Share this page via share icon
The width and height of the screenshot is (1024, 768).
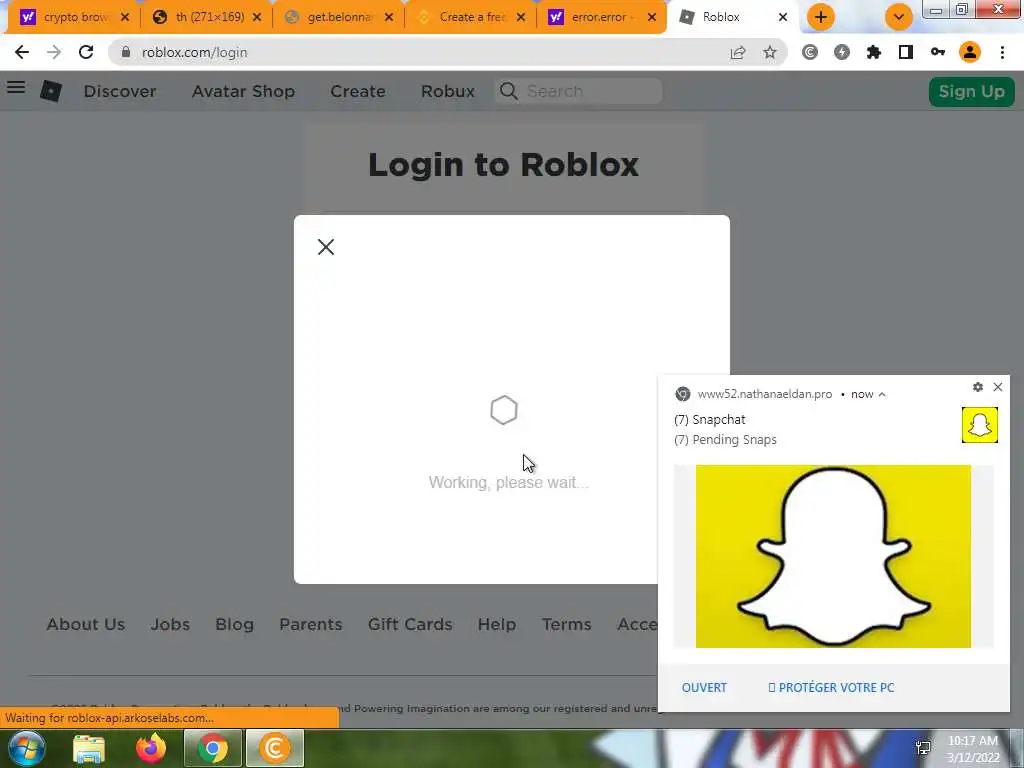tap(738, 52)
